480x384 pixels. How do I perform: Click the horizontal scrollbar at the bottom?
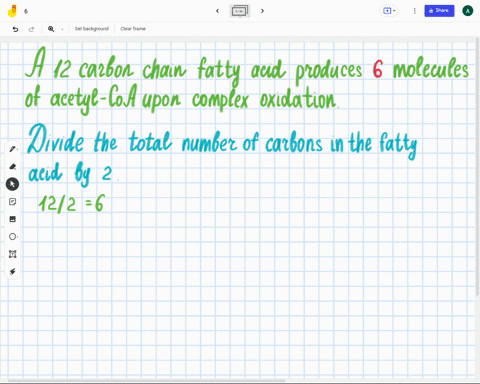pos(147,380)
